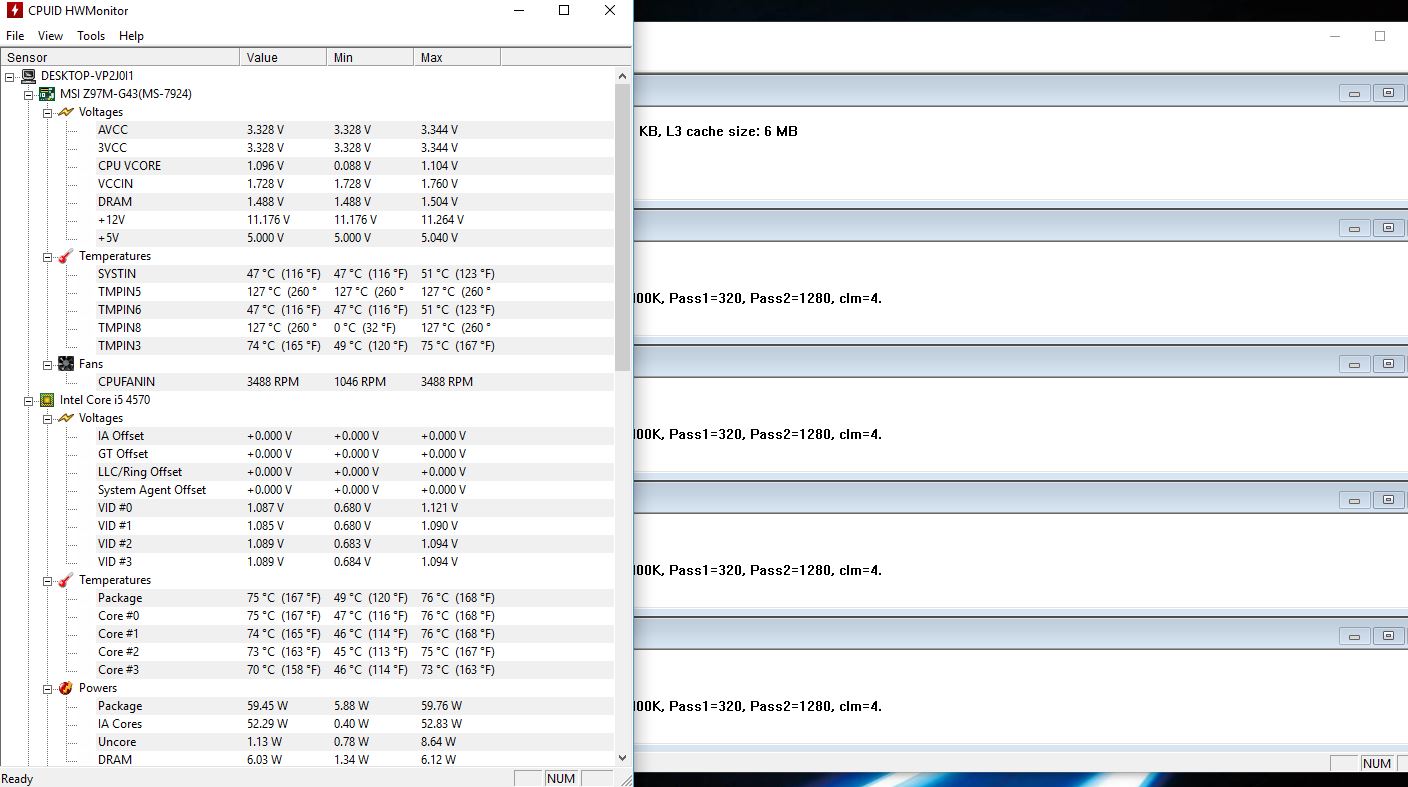The image size is (1408, 787).
Task: Minimize the top worker sub-window in background app
Action: [x=1355, y=93]
